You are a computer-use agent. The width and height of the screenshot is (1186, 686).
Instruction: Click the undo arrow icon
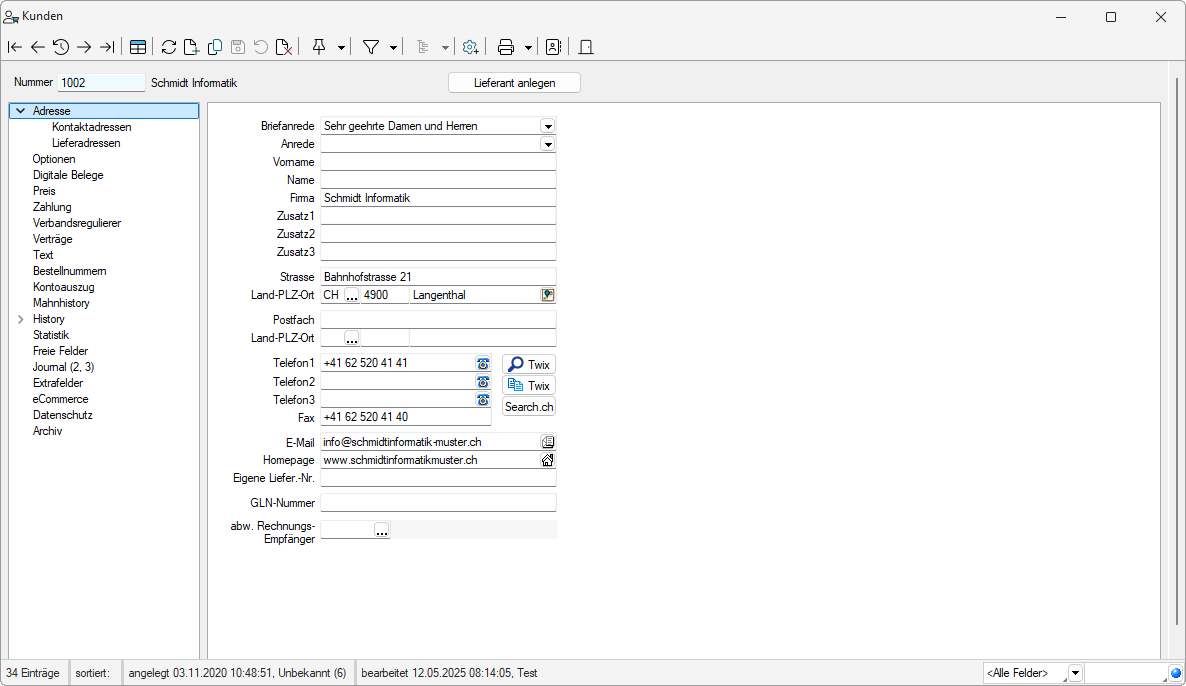(x=261, y=47)
